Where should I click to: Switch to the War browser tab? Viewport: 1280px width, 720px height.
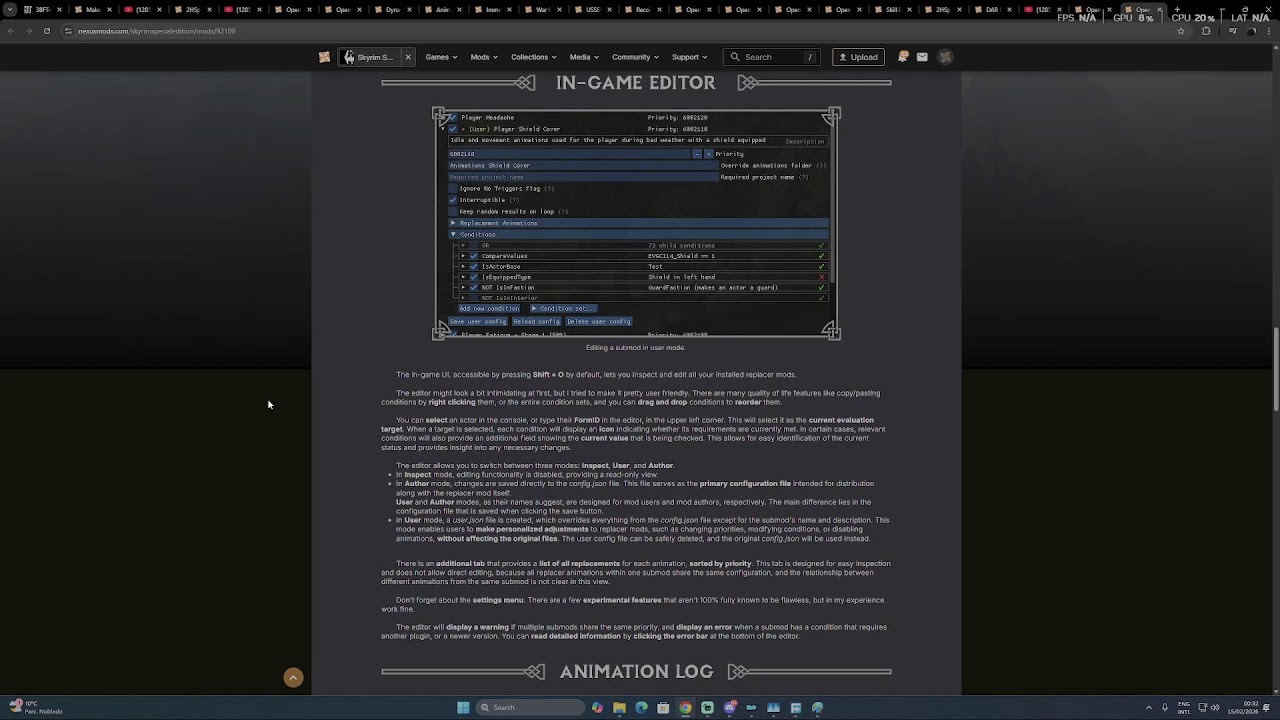[542, 10]
